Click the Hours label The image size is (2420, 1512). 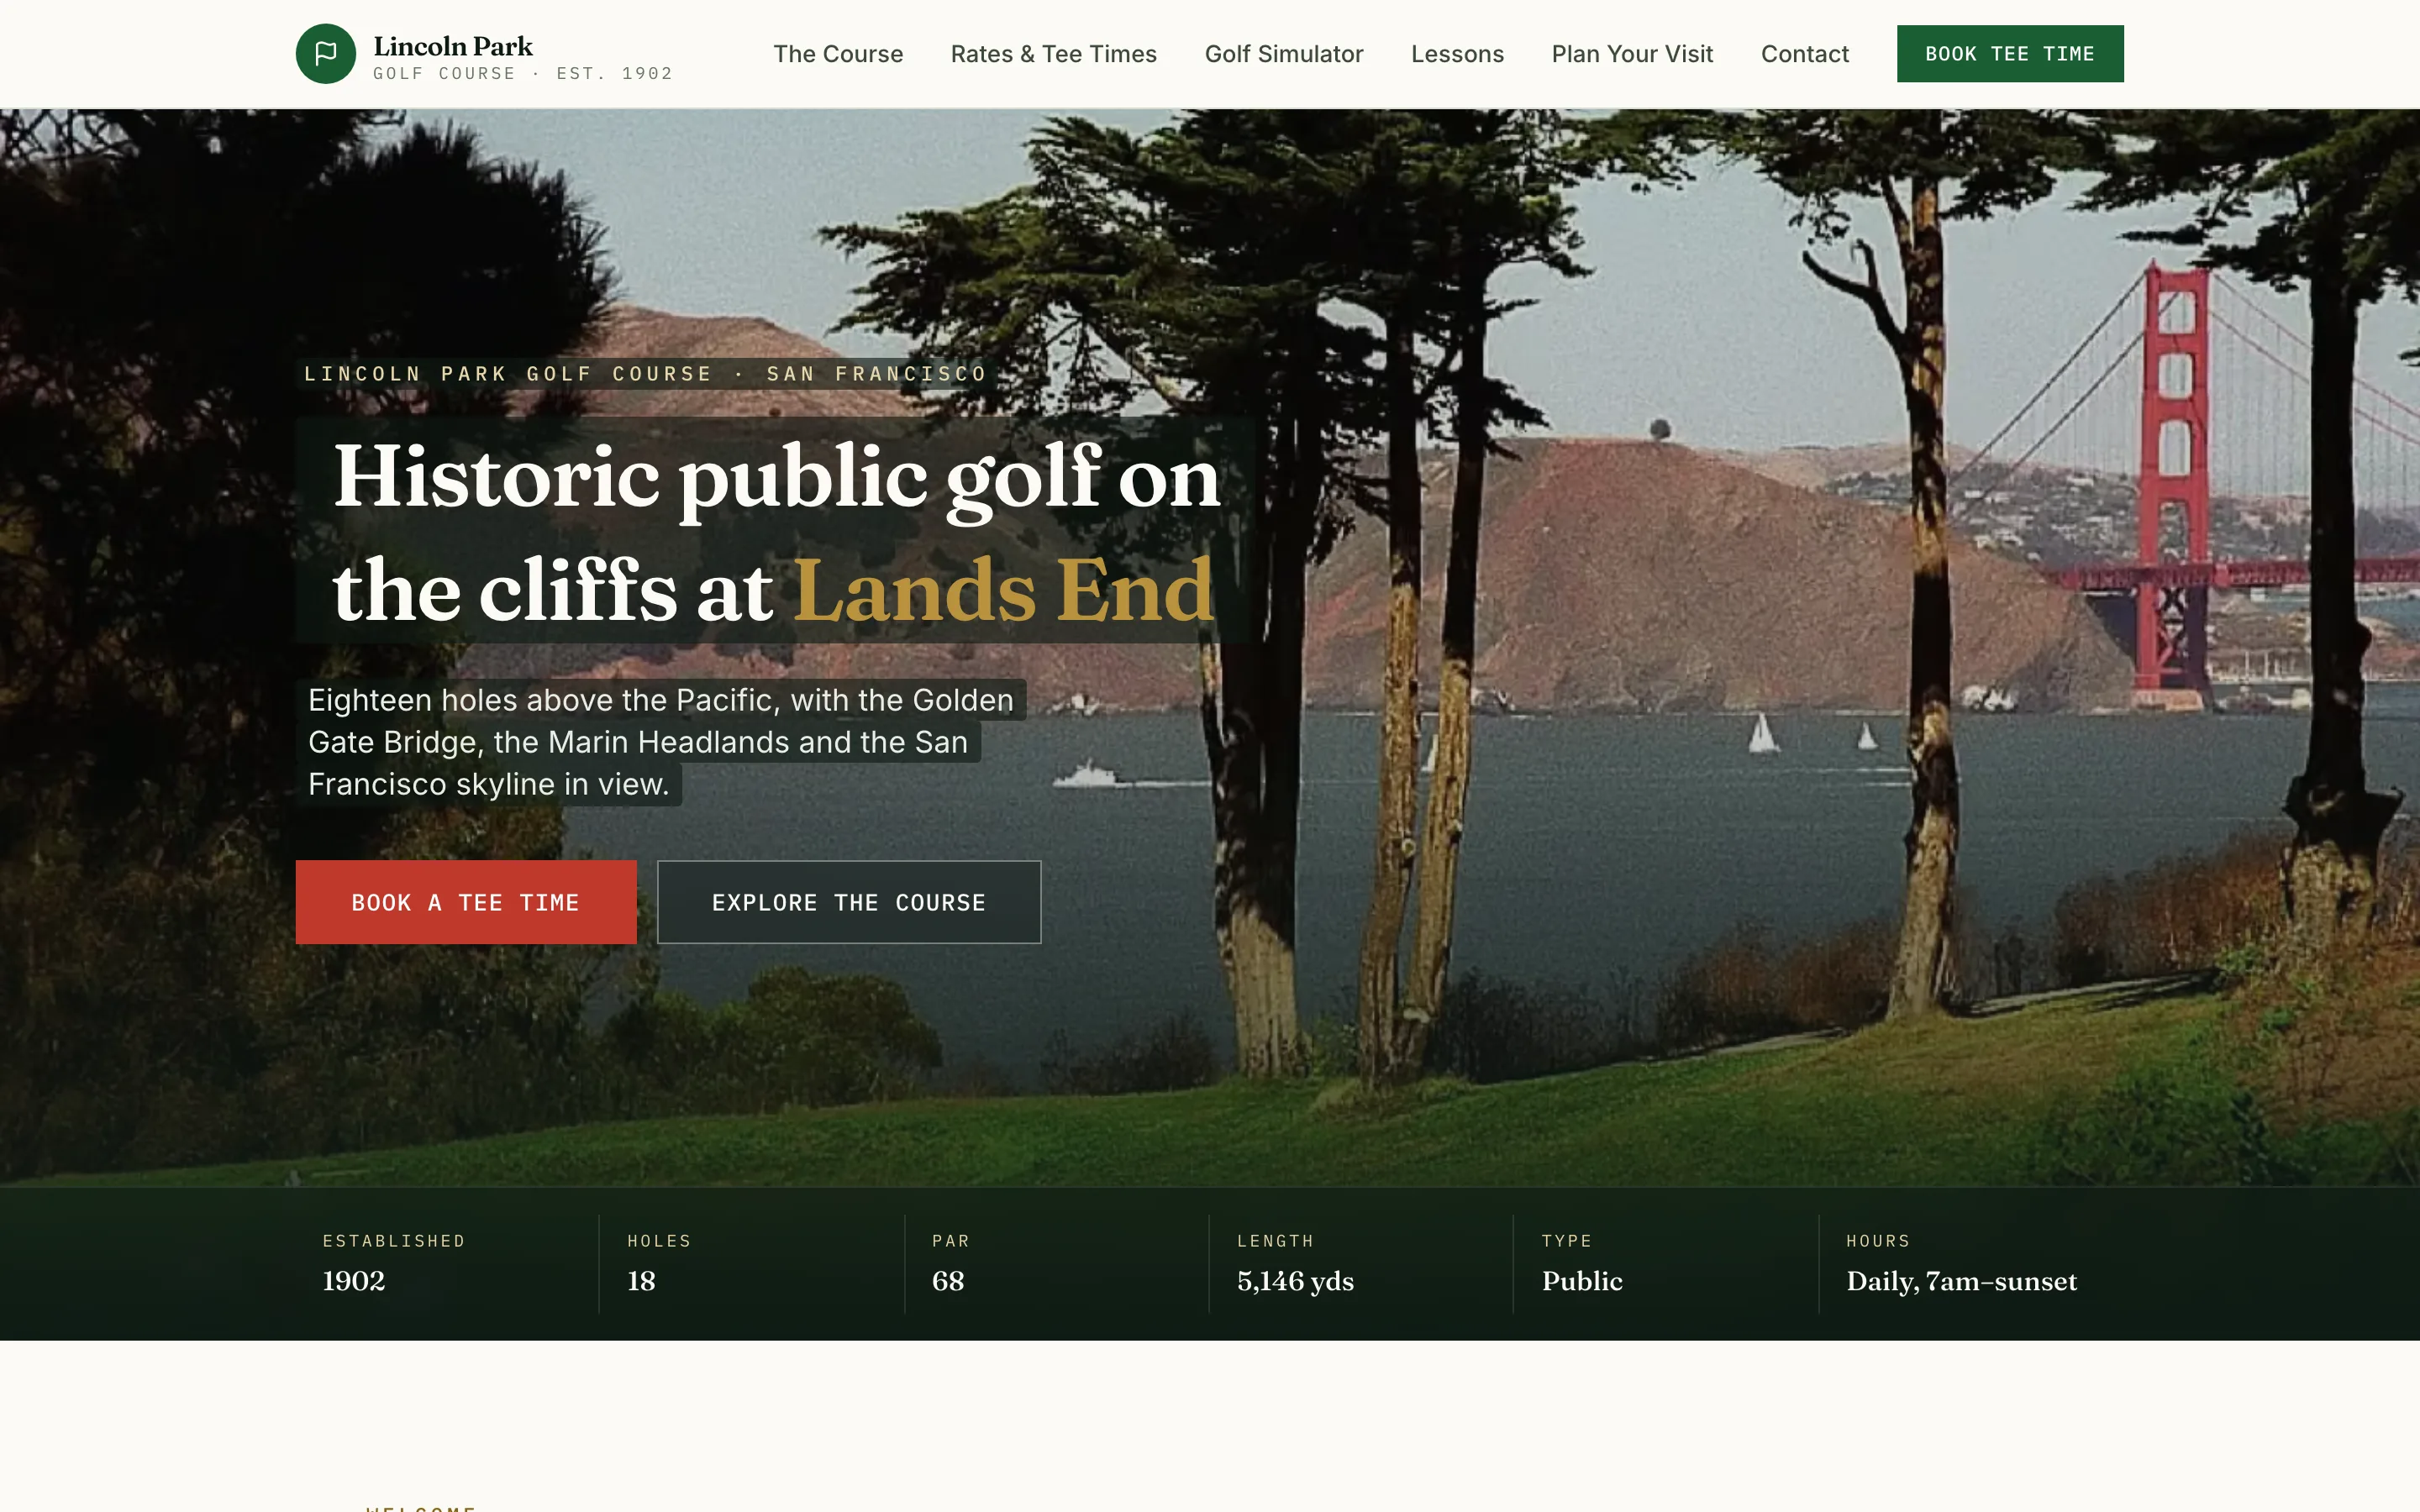pyautogui.click(x=1878, y=1241)
